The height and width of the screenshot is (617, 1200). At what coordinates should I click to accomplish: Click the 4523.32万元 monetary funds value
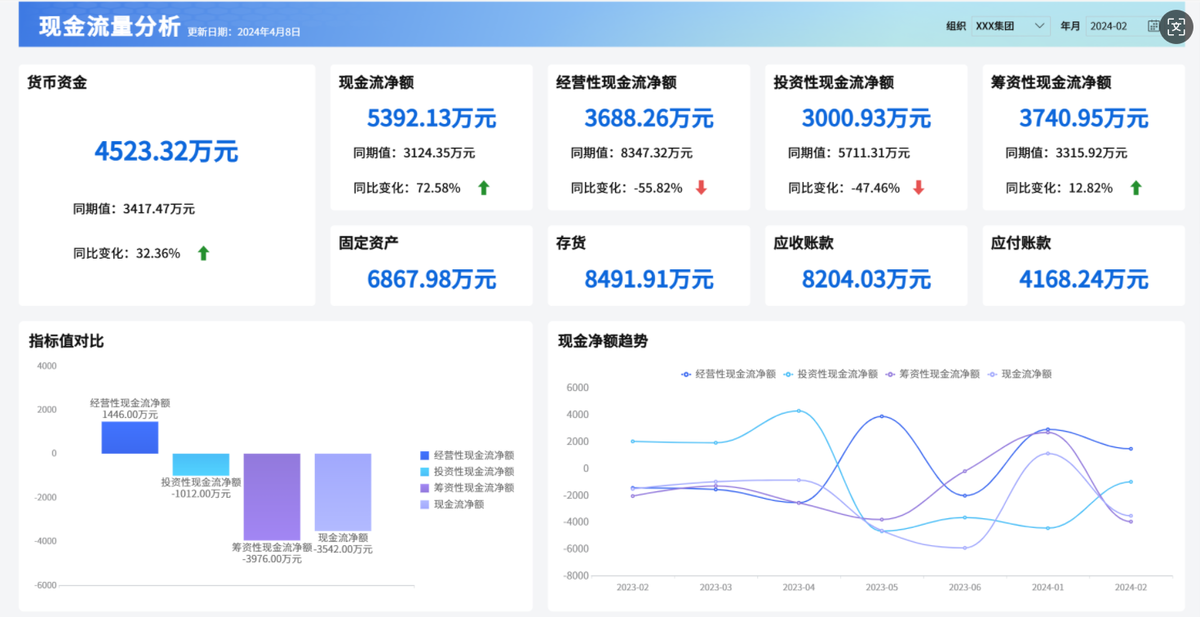(166, 151)
